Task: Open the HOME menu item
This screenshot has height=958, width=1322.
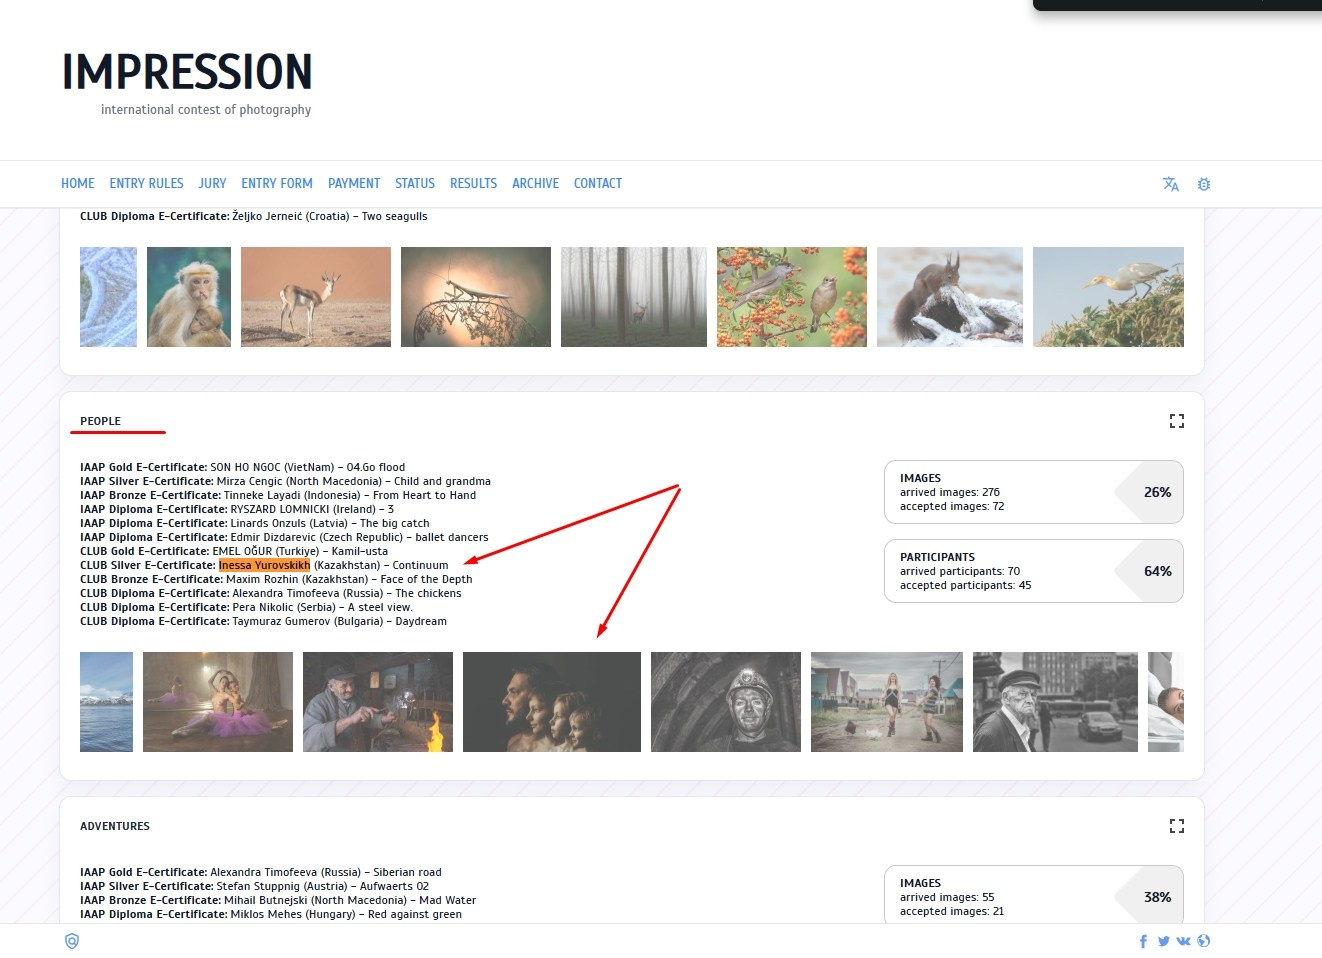Action: point(78,183)
